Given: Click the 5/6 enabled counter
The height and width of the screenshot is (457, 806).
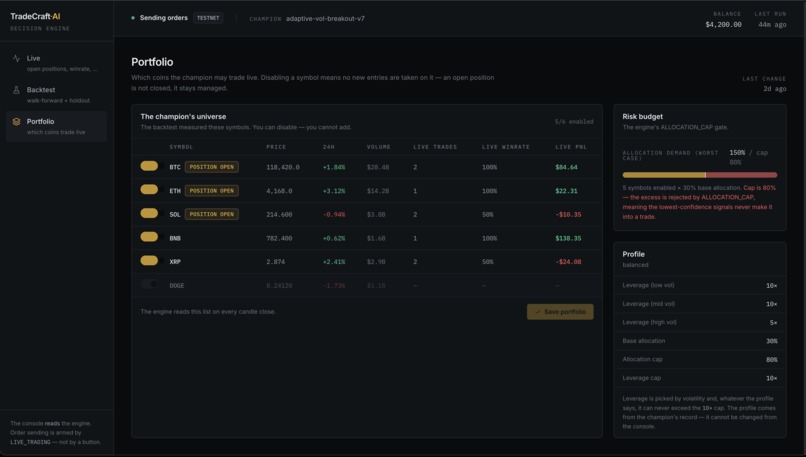Looking at the screenshot, I should pyautogui.click(x=574, y=122).
